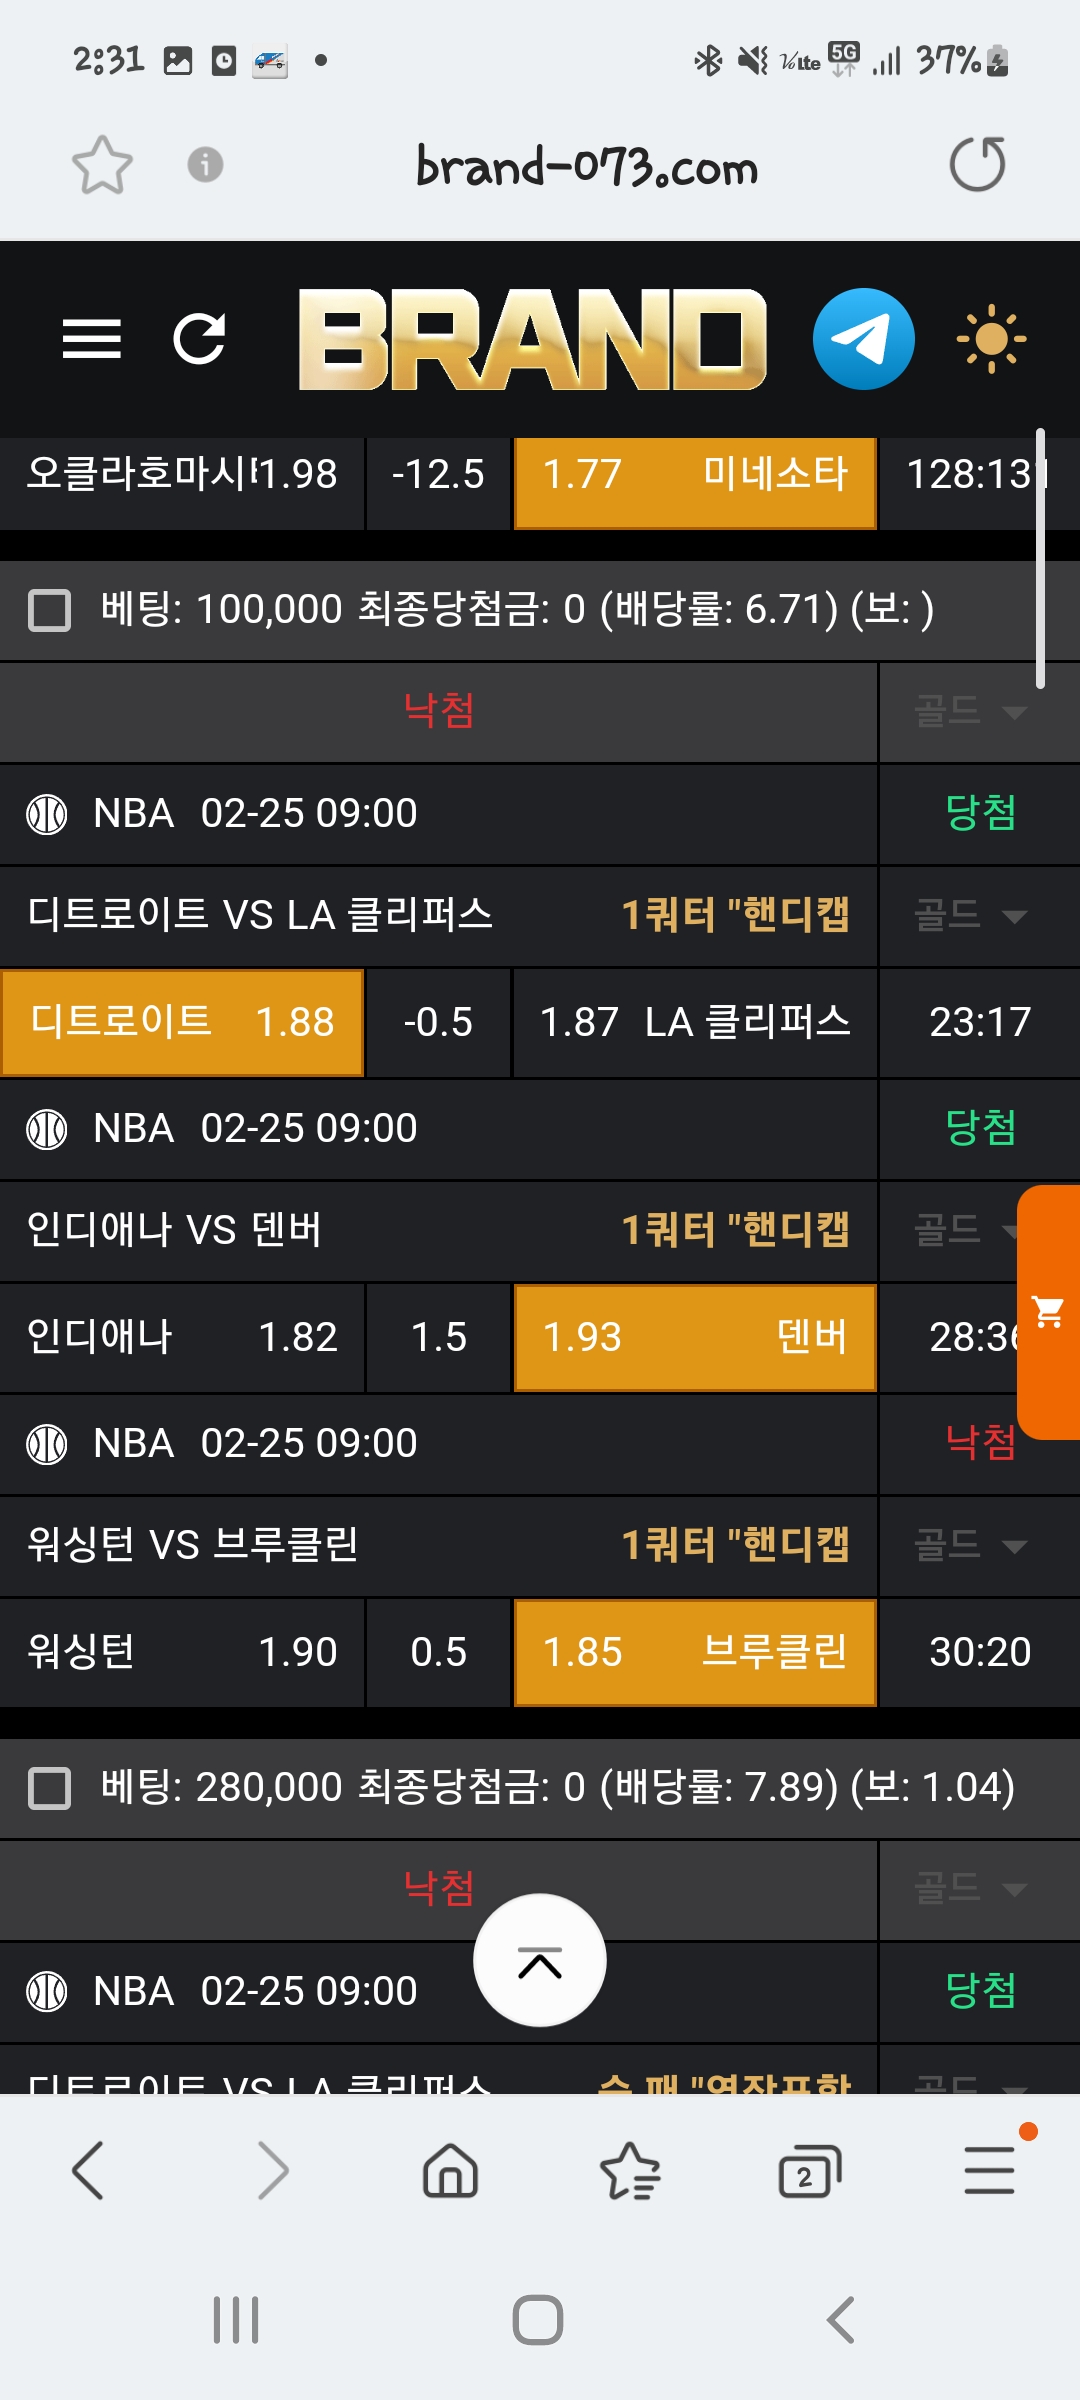
Task: Tap the brand-073.com address field
Action: [x=587, y=166]
